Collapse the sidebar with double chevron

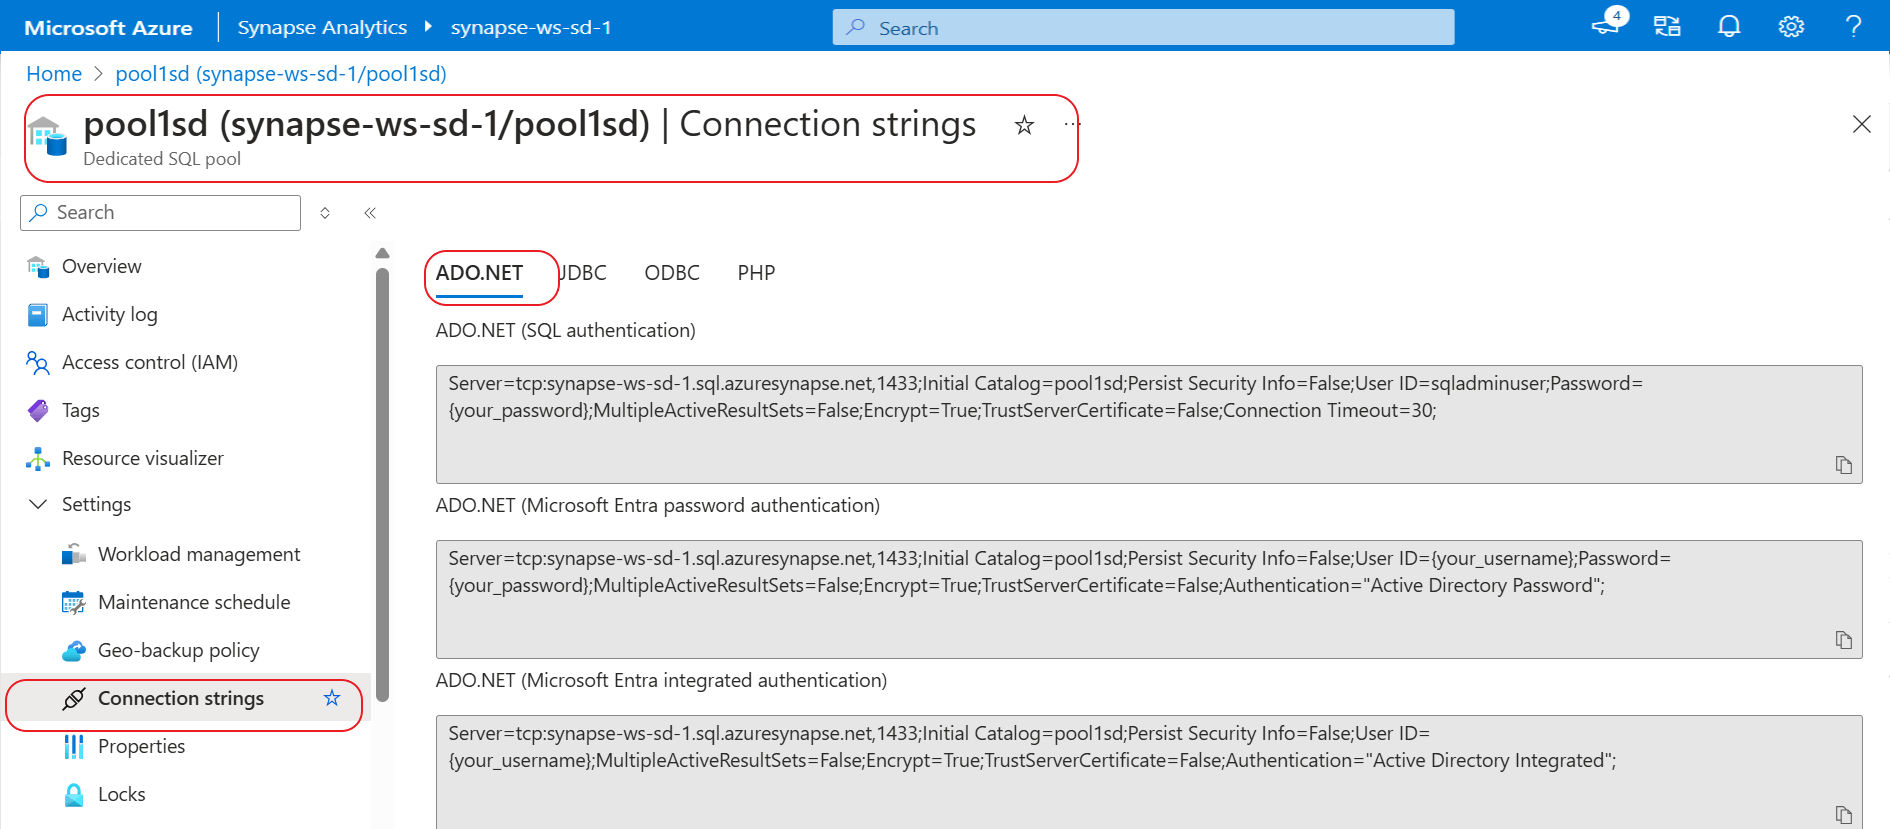pyautogui.click(x=370, y=213)
